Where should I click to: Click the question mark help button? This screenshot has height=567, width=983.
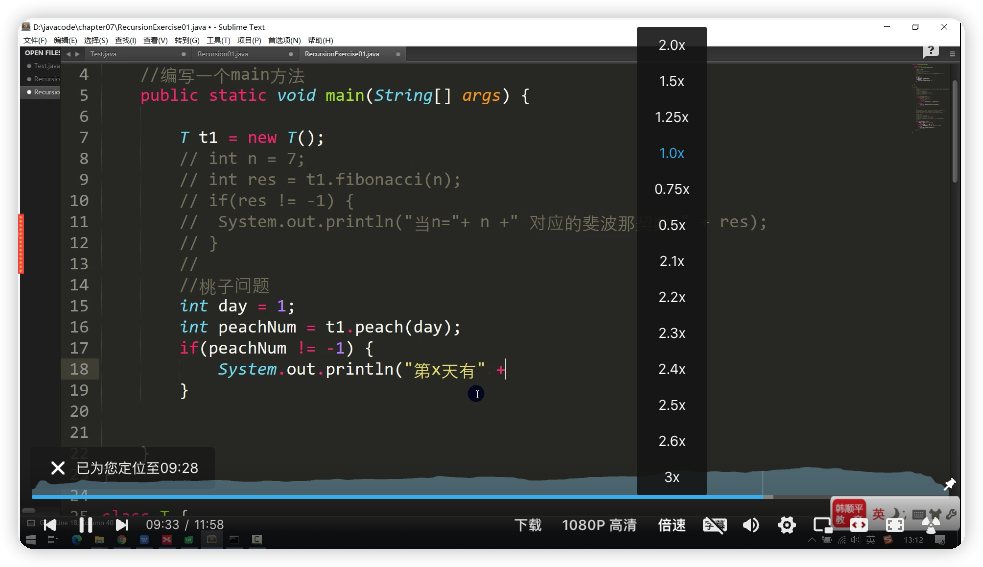point(931,50)
